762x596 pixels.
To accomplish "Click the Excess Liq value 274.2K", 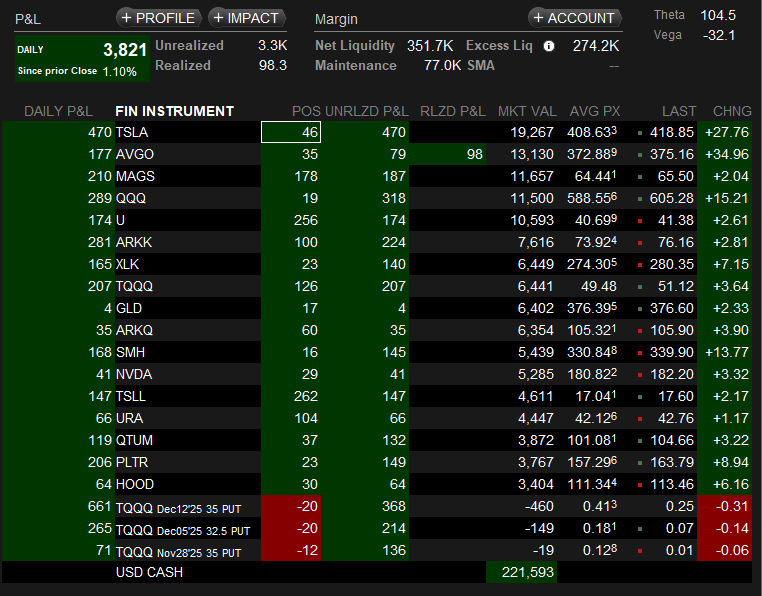I will (596, 46).
